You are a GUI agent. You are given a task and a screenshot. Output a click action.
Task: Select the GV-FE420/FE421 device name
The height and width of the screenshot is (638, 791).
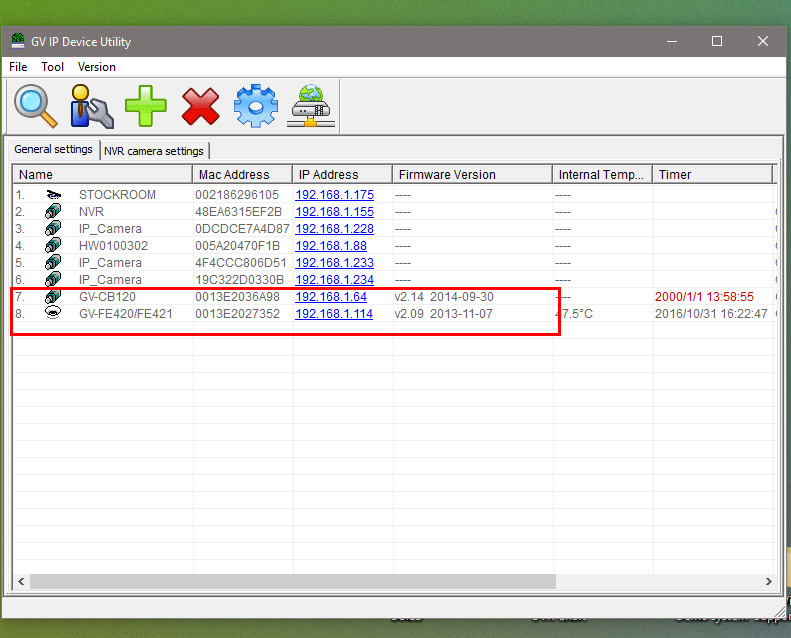(126, 314)
